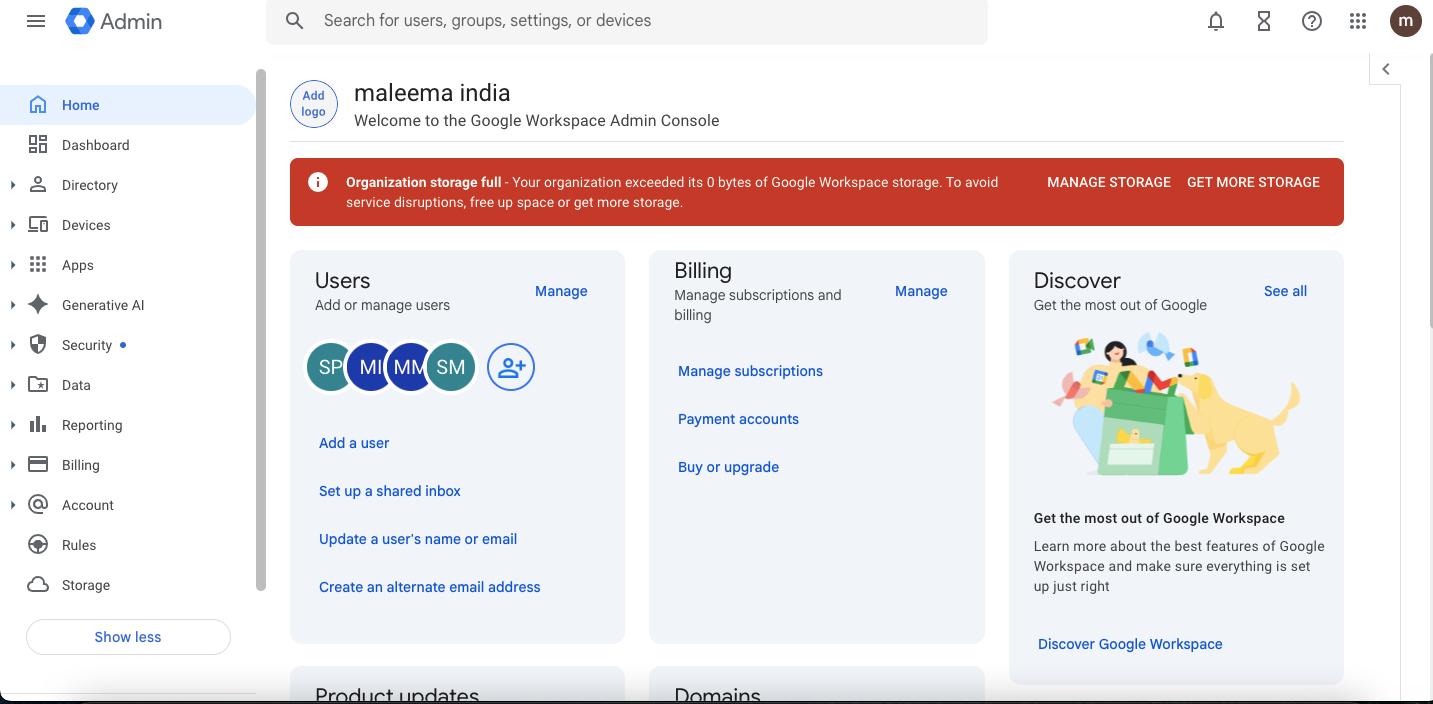Viewport: 1433px width, 704px height.
Task: Click the Add logo circle
Action: click(x=314, y=104)
